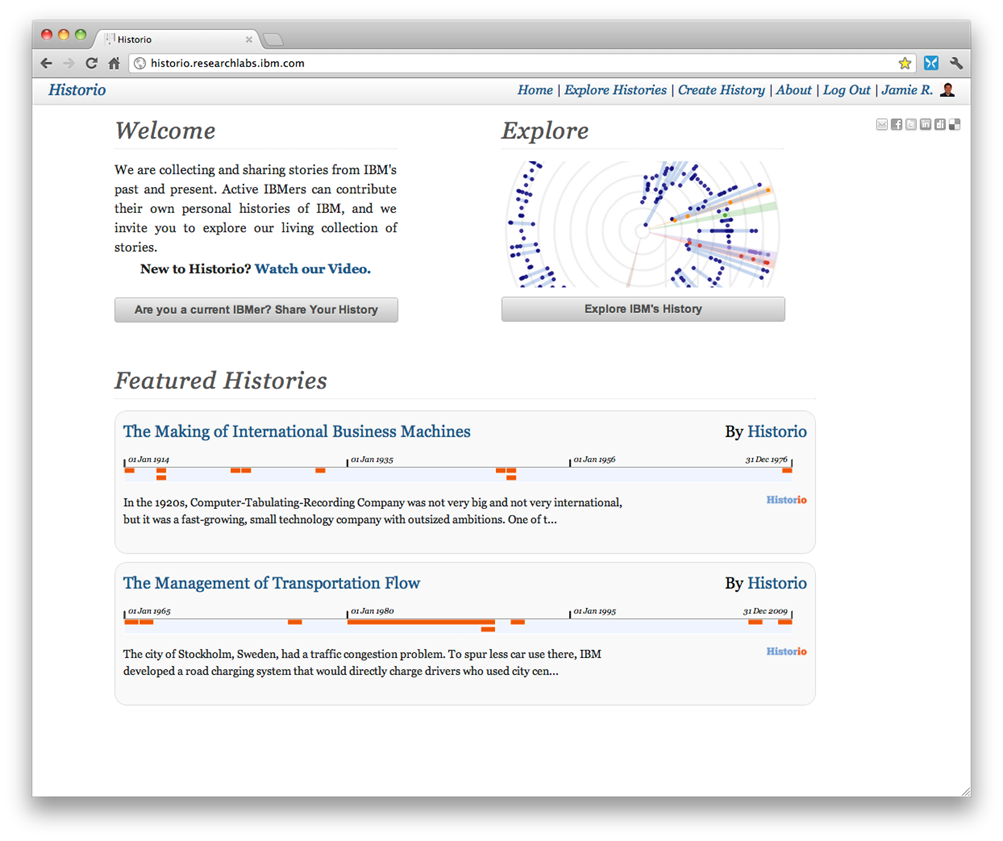Open Jamie R. profile link
1003x841 pixels.
(907, 90)
